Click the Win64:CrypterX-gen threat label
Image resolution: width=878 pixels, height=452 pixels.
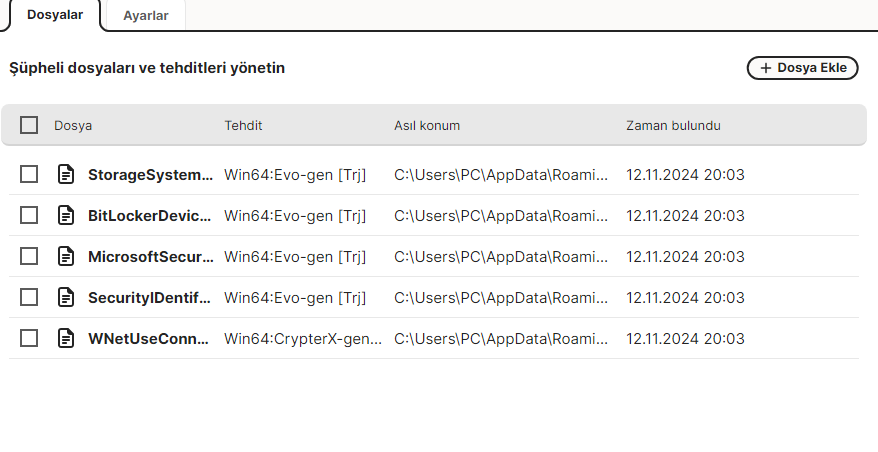[x=302, y=339]
